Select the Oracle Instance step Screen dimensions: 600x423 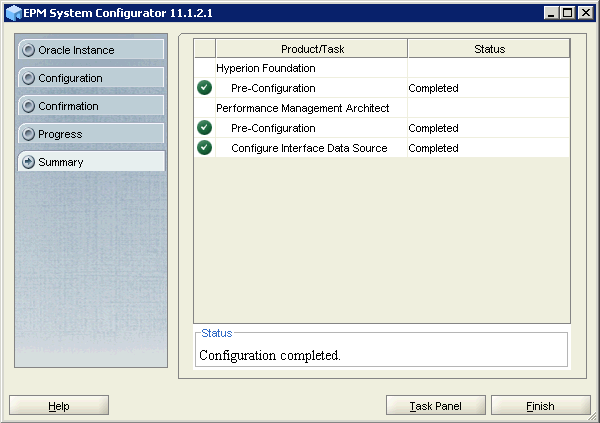tap(91, 50)
